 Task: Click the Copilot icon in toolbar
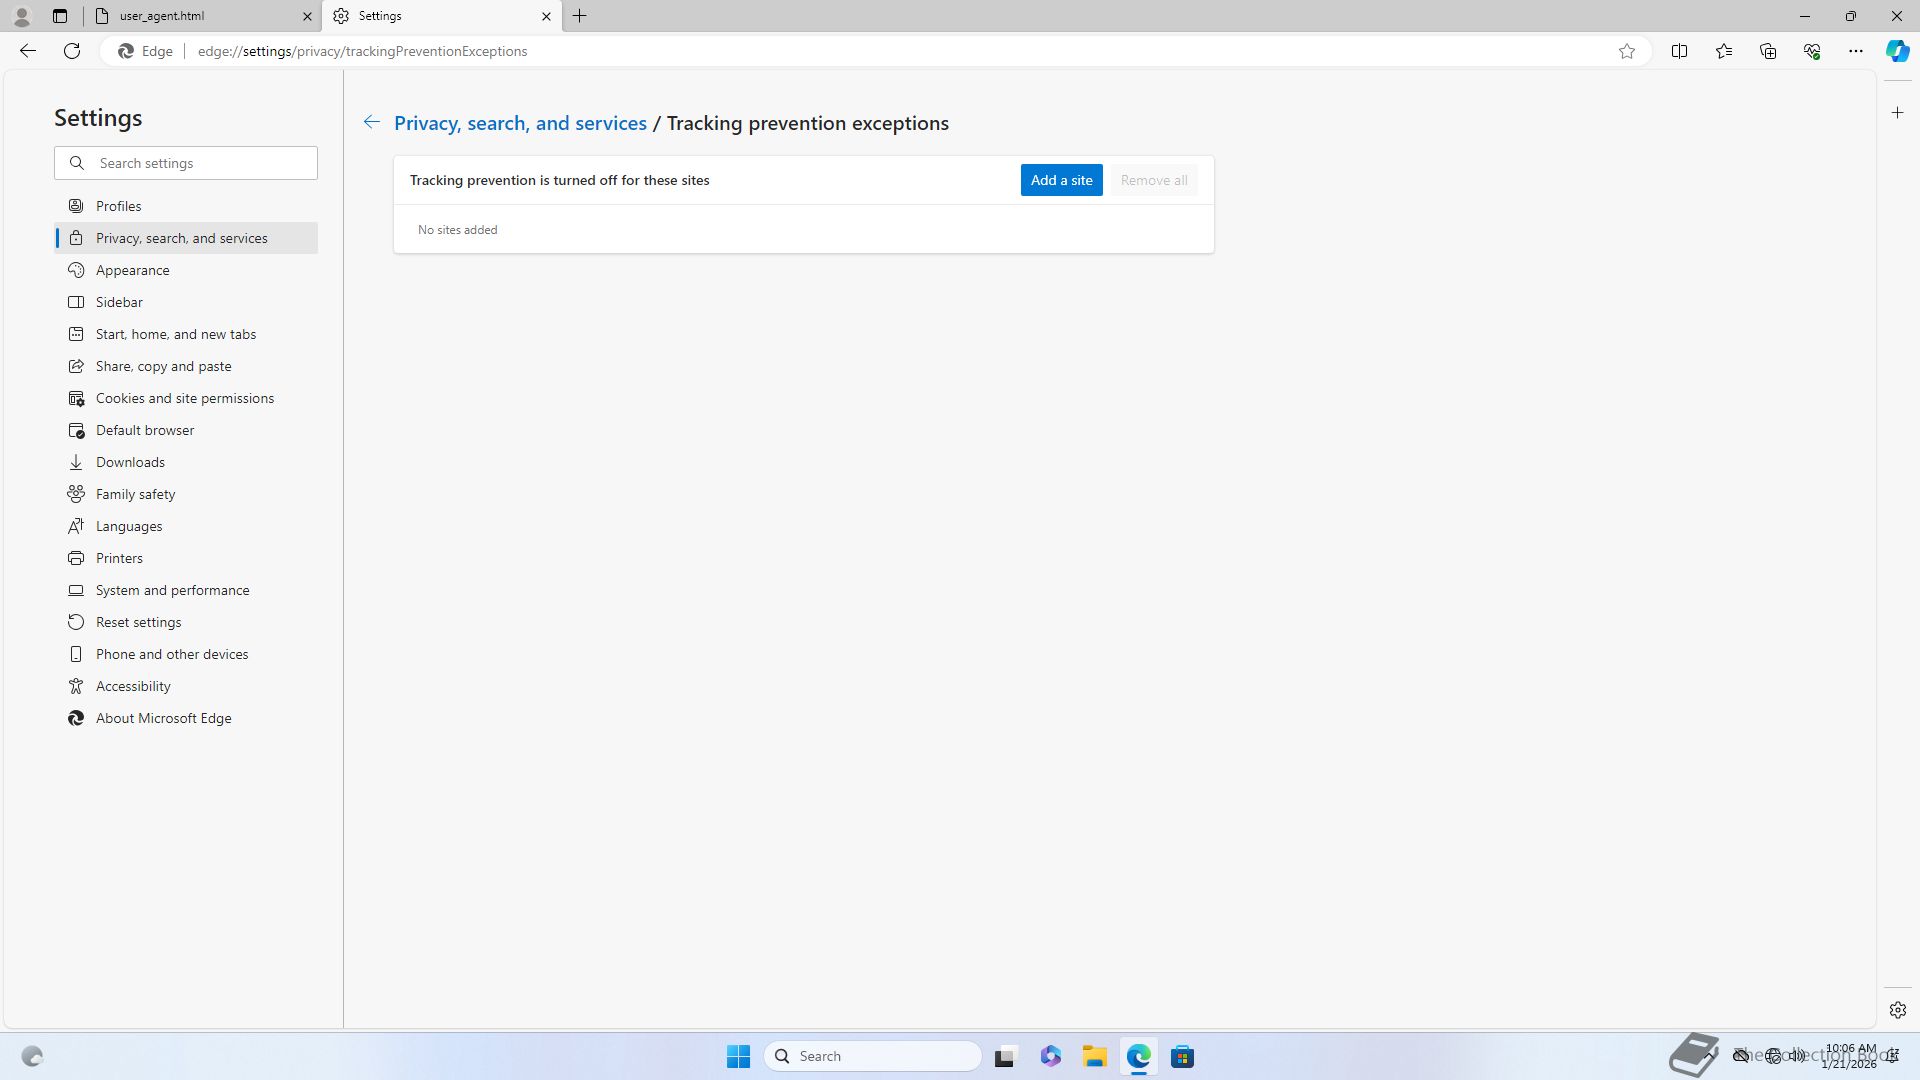[1897, 51]
